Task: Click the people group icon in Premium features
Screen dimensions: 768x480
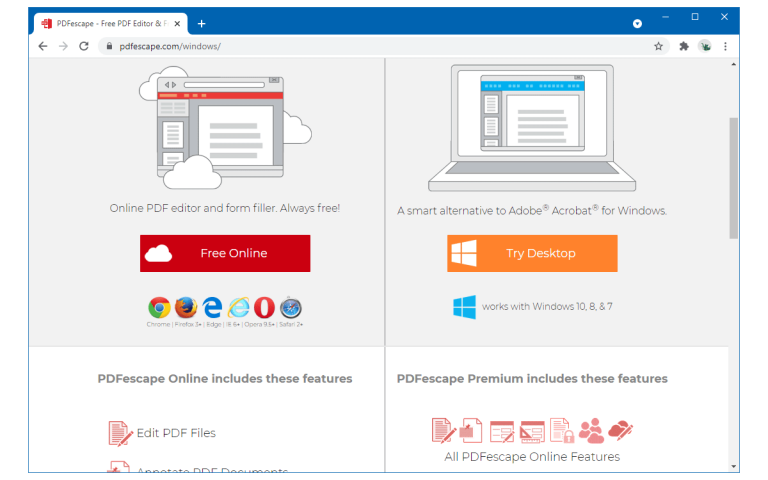Action: (592, 430)
